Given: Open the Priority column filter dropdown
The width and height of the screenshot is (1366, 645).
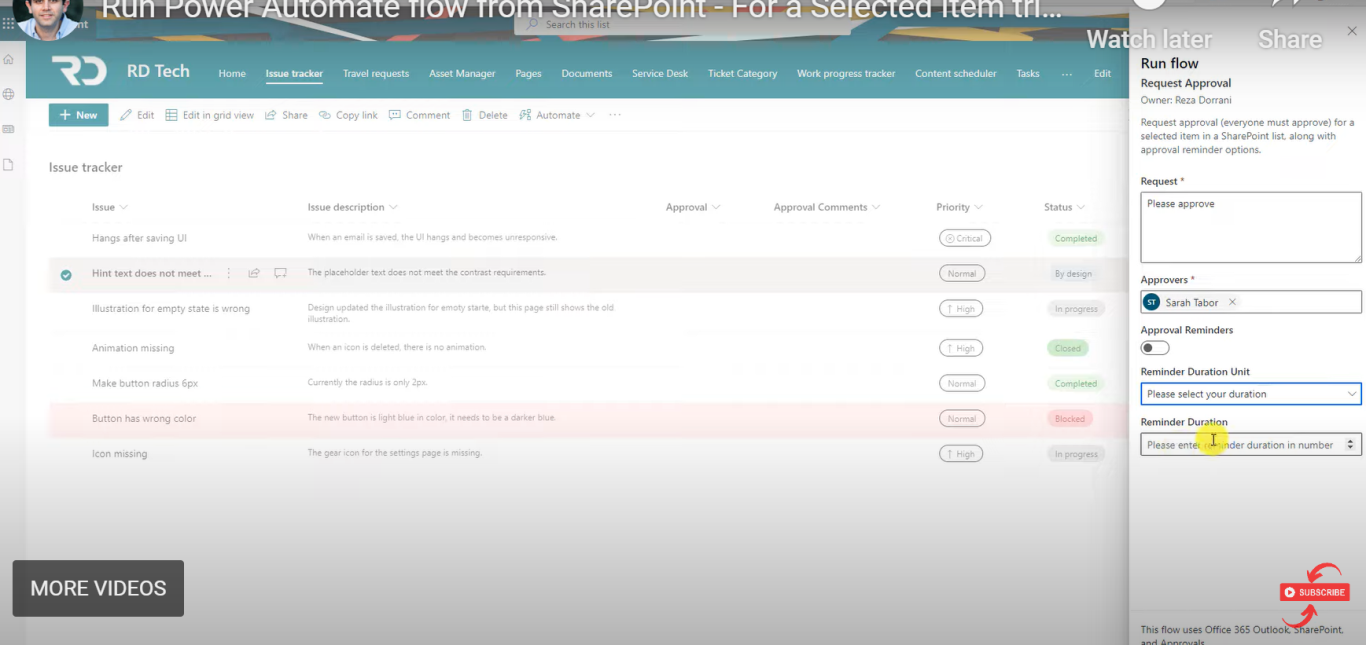Looking at the screenshot, I should 979,207.
